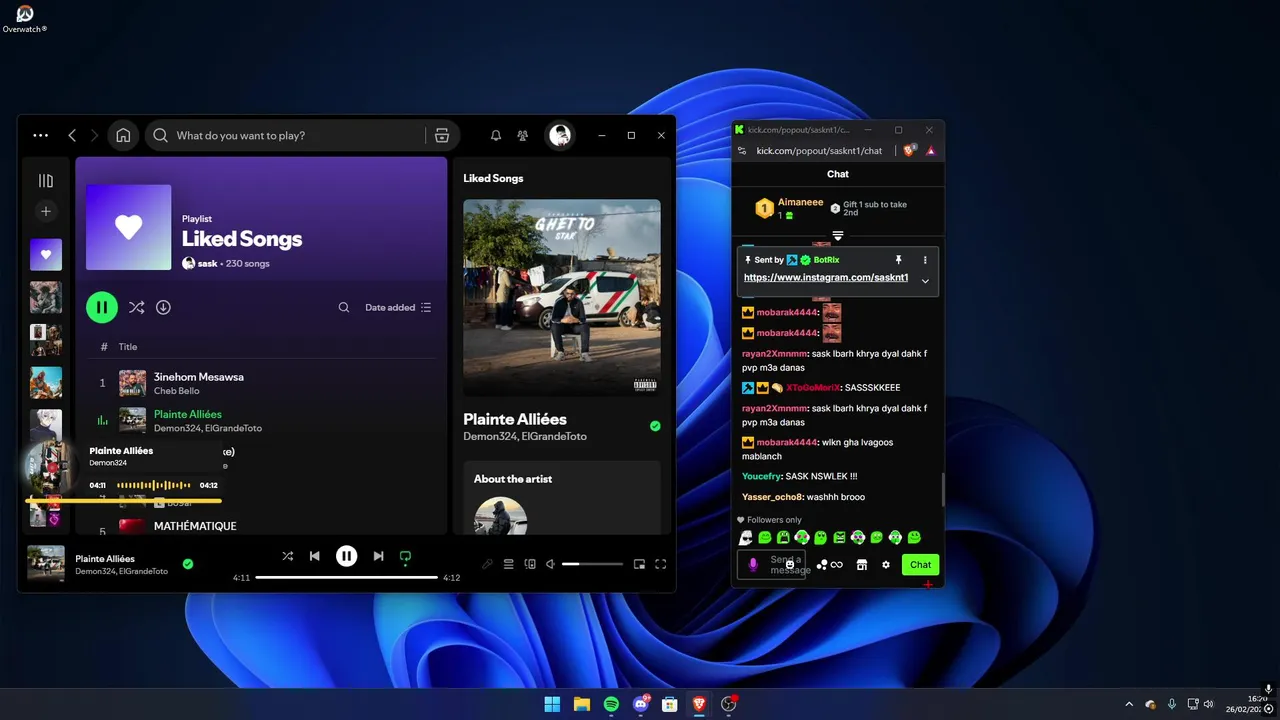Go back in Spotify navigation
This screenshot has height=720, width=1280.
click(x=72, y=135)
